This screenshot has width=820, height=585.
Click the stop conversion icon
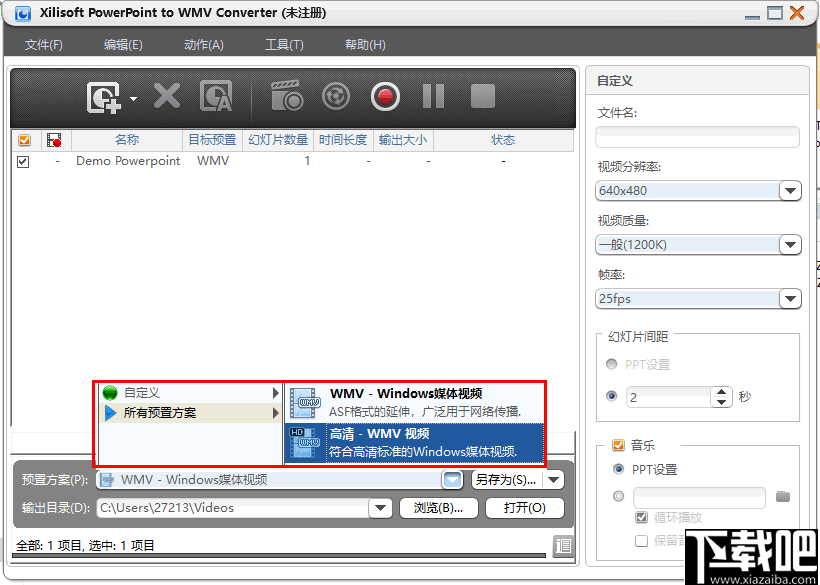(482, 97)
